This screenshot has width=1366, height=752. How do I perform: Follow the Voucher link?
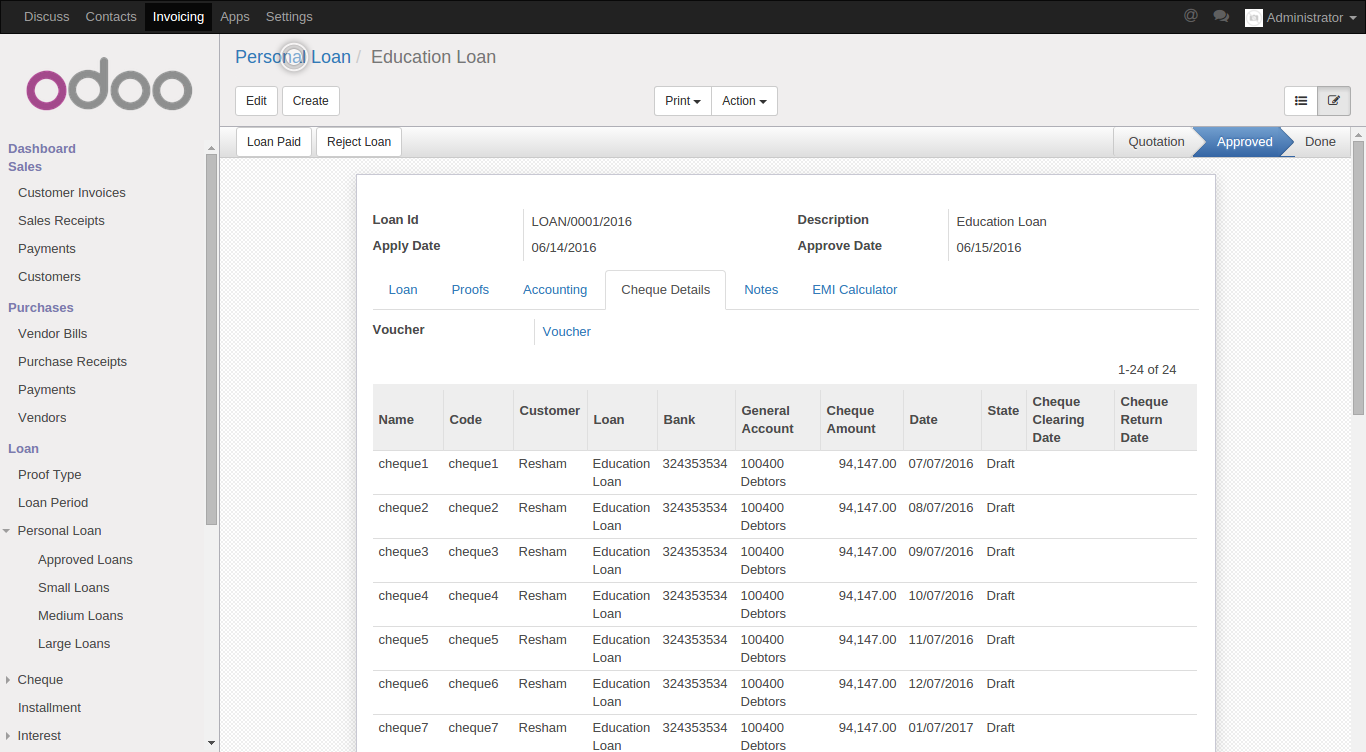[567, 332]
